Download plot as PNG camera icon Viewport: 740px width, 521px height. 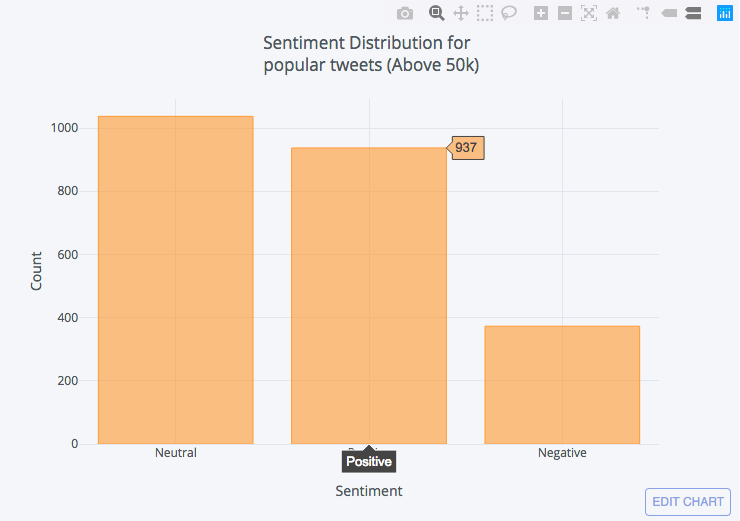click(405, 13)
